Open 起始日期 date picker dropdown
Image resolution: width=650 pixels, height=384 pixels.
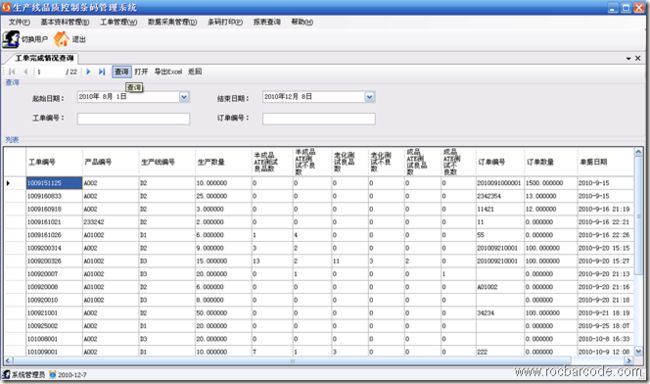(184, 97)
